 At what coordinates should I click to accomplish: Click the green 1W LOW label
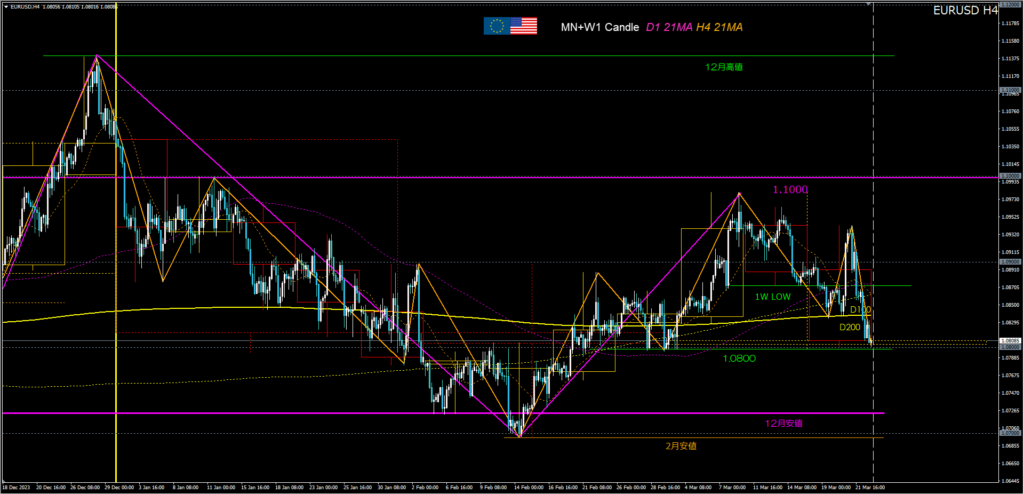[x=774, y=296]
